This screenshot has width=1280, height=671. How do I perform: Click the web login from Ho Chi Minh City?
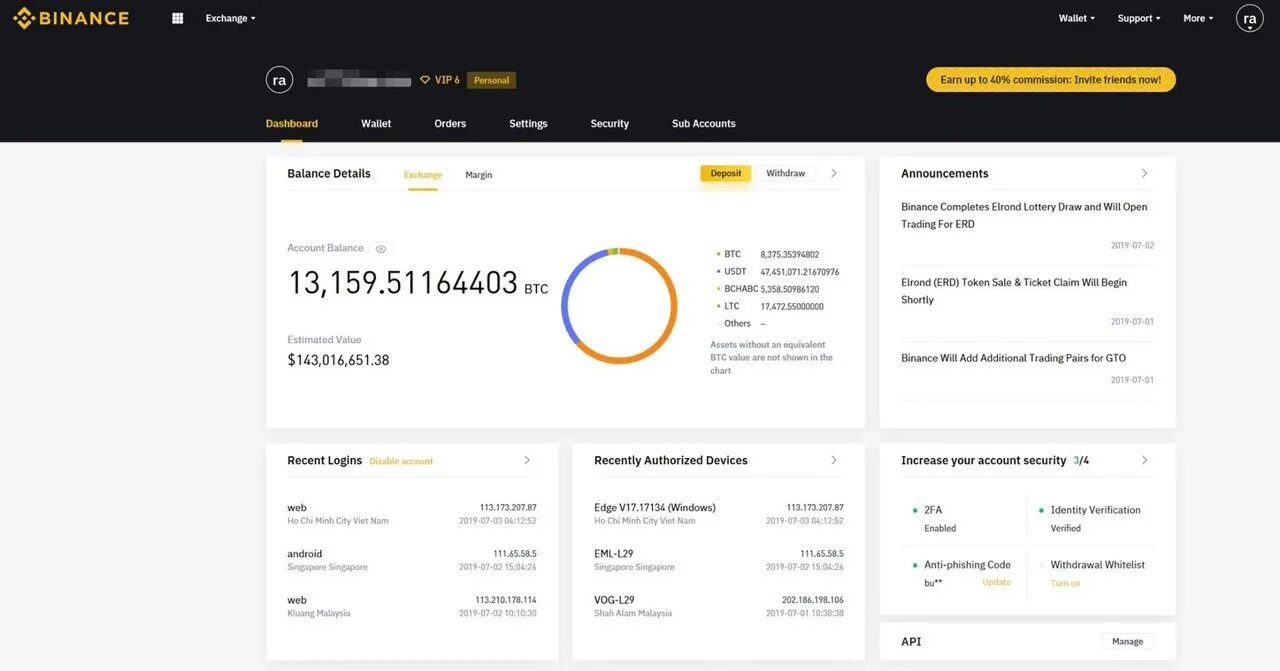(412, 514)
